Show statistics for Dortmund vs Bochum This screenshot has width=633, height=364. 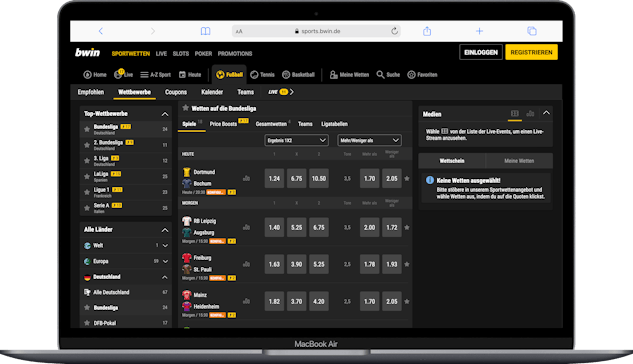tap(246, 178)
